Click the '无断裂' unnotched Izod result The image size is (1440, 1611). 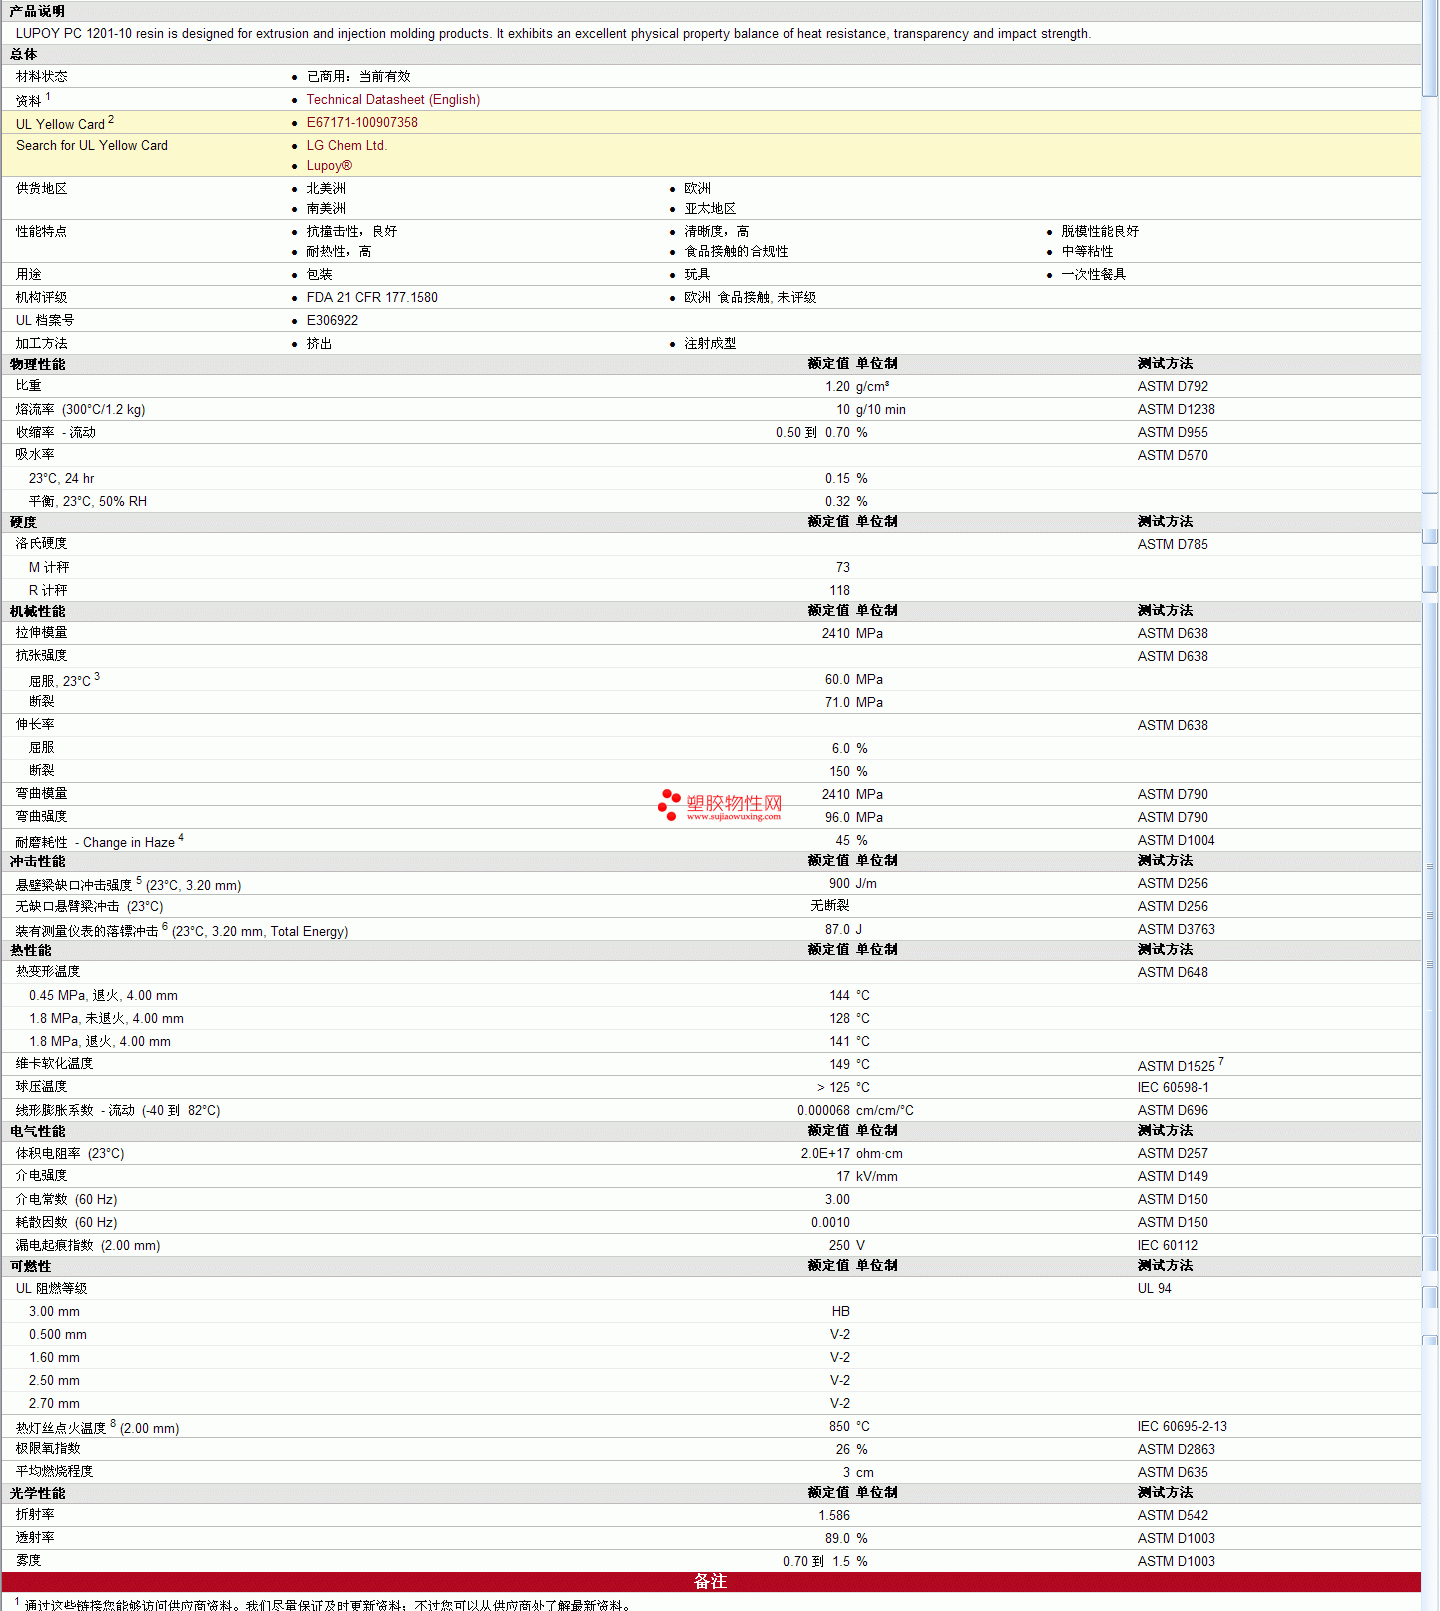830,907
